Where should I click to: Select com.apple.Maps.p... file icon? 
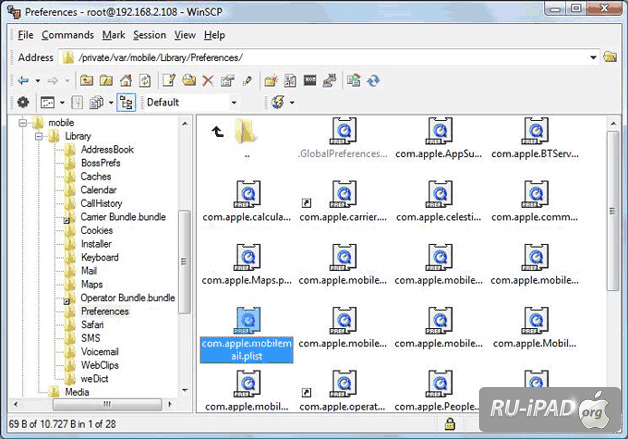click(248, 257)
